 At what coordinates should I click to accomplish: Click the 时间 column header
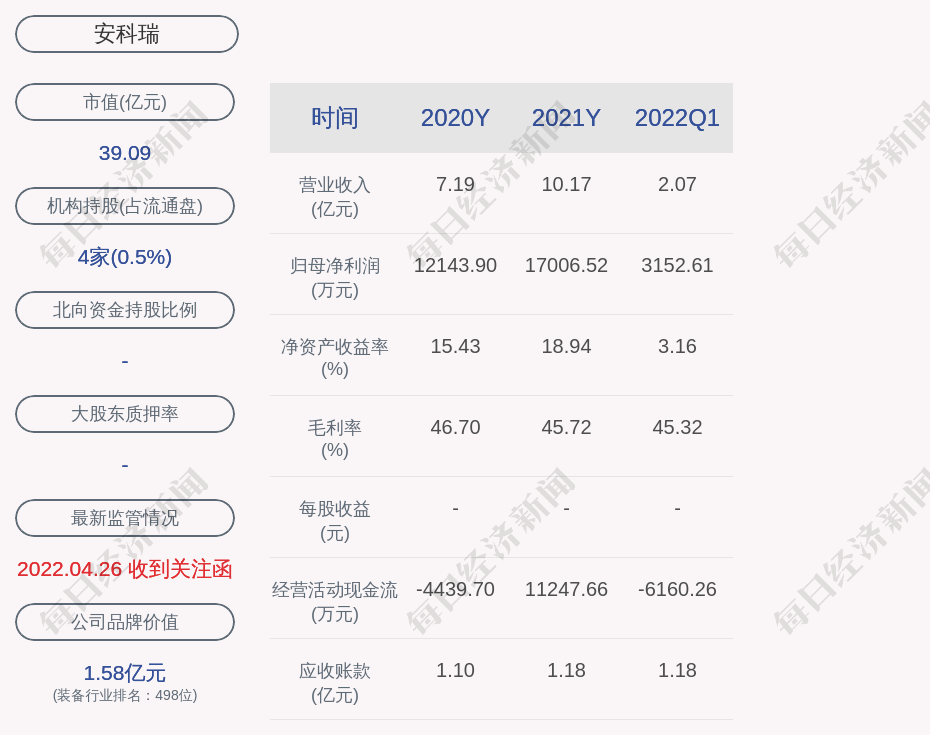coord(335,118)
